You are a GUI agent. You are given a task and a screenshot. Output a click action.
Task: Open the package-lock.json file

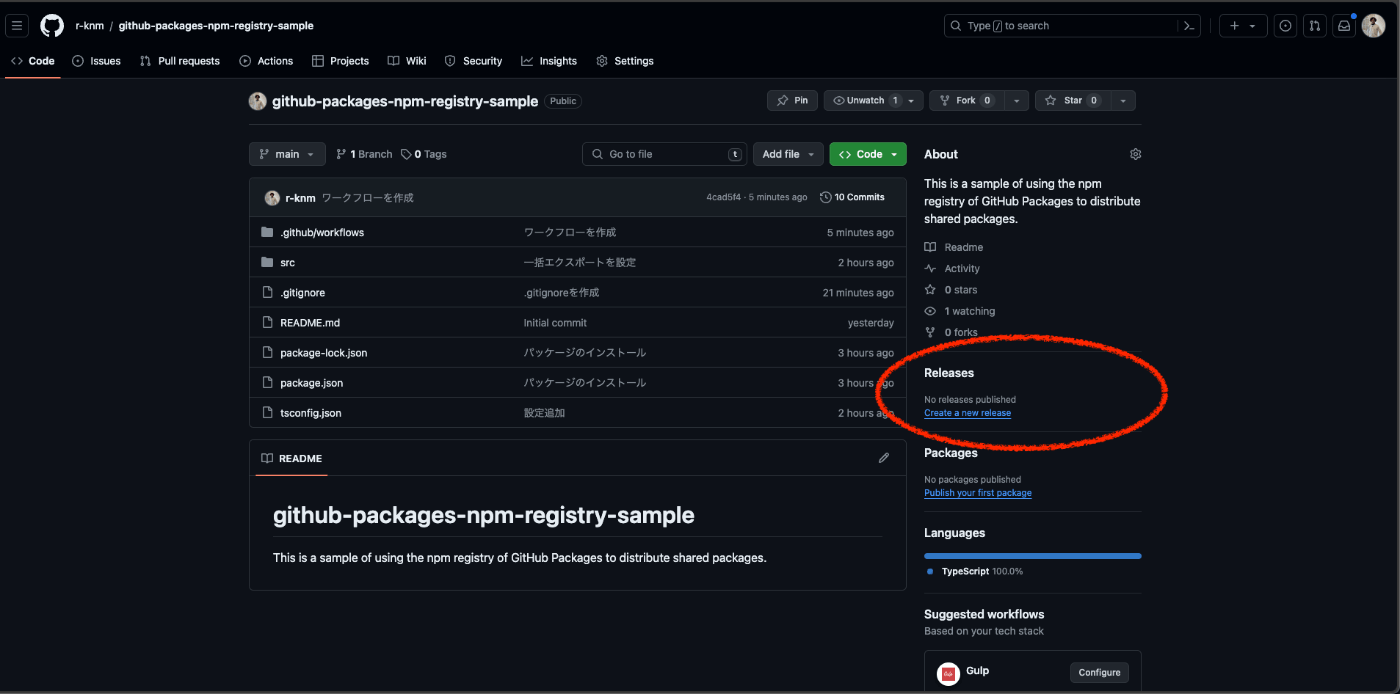323,352
